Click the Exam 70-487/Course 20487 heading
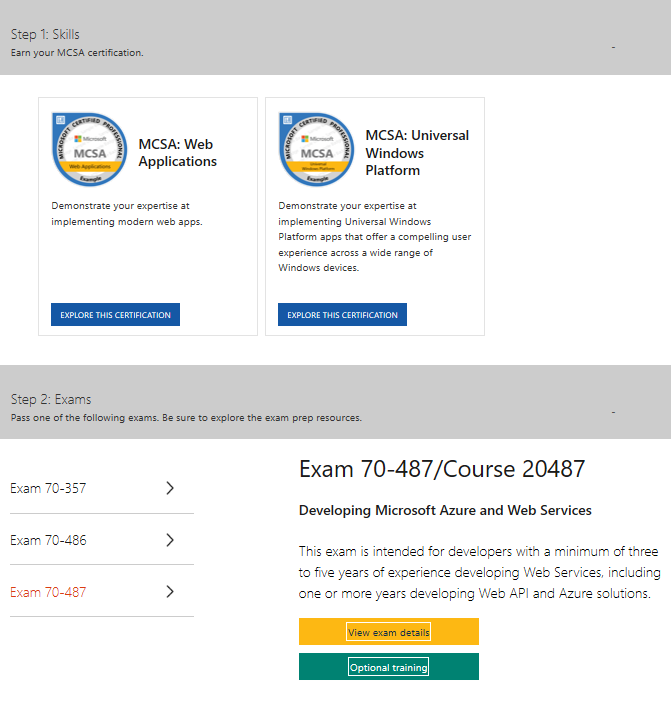The image size is (671, 711). tap(442, 469)
